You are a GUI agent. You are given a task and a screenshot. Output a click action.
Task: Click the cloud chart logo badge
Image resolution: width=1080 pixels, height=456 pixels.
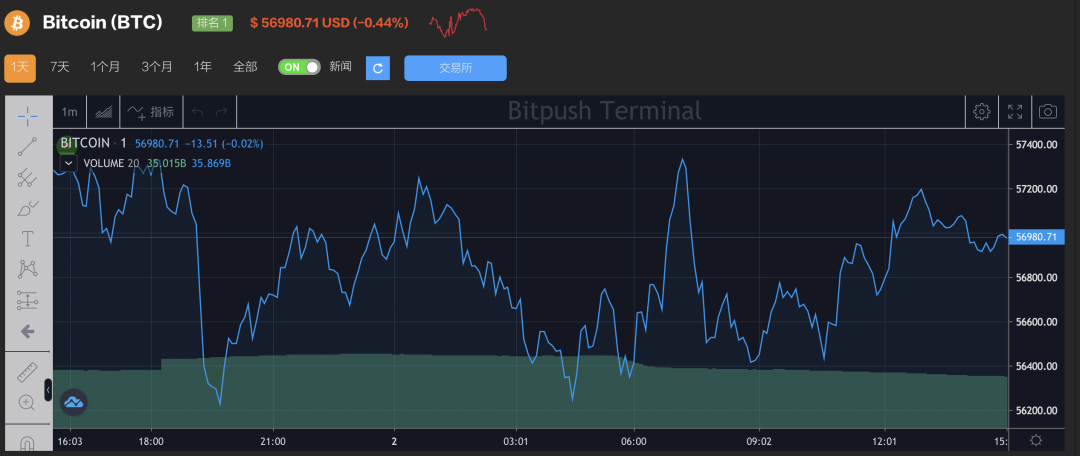(x=73, y=402)
